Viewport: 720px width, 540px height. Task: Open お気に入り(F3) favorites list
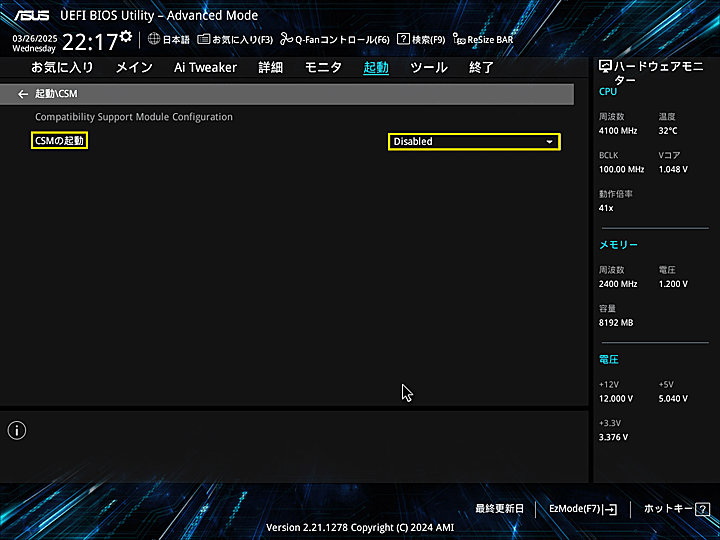click(x=235, y=39)
